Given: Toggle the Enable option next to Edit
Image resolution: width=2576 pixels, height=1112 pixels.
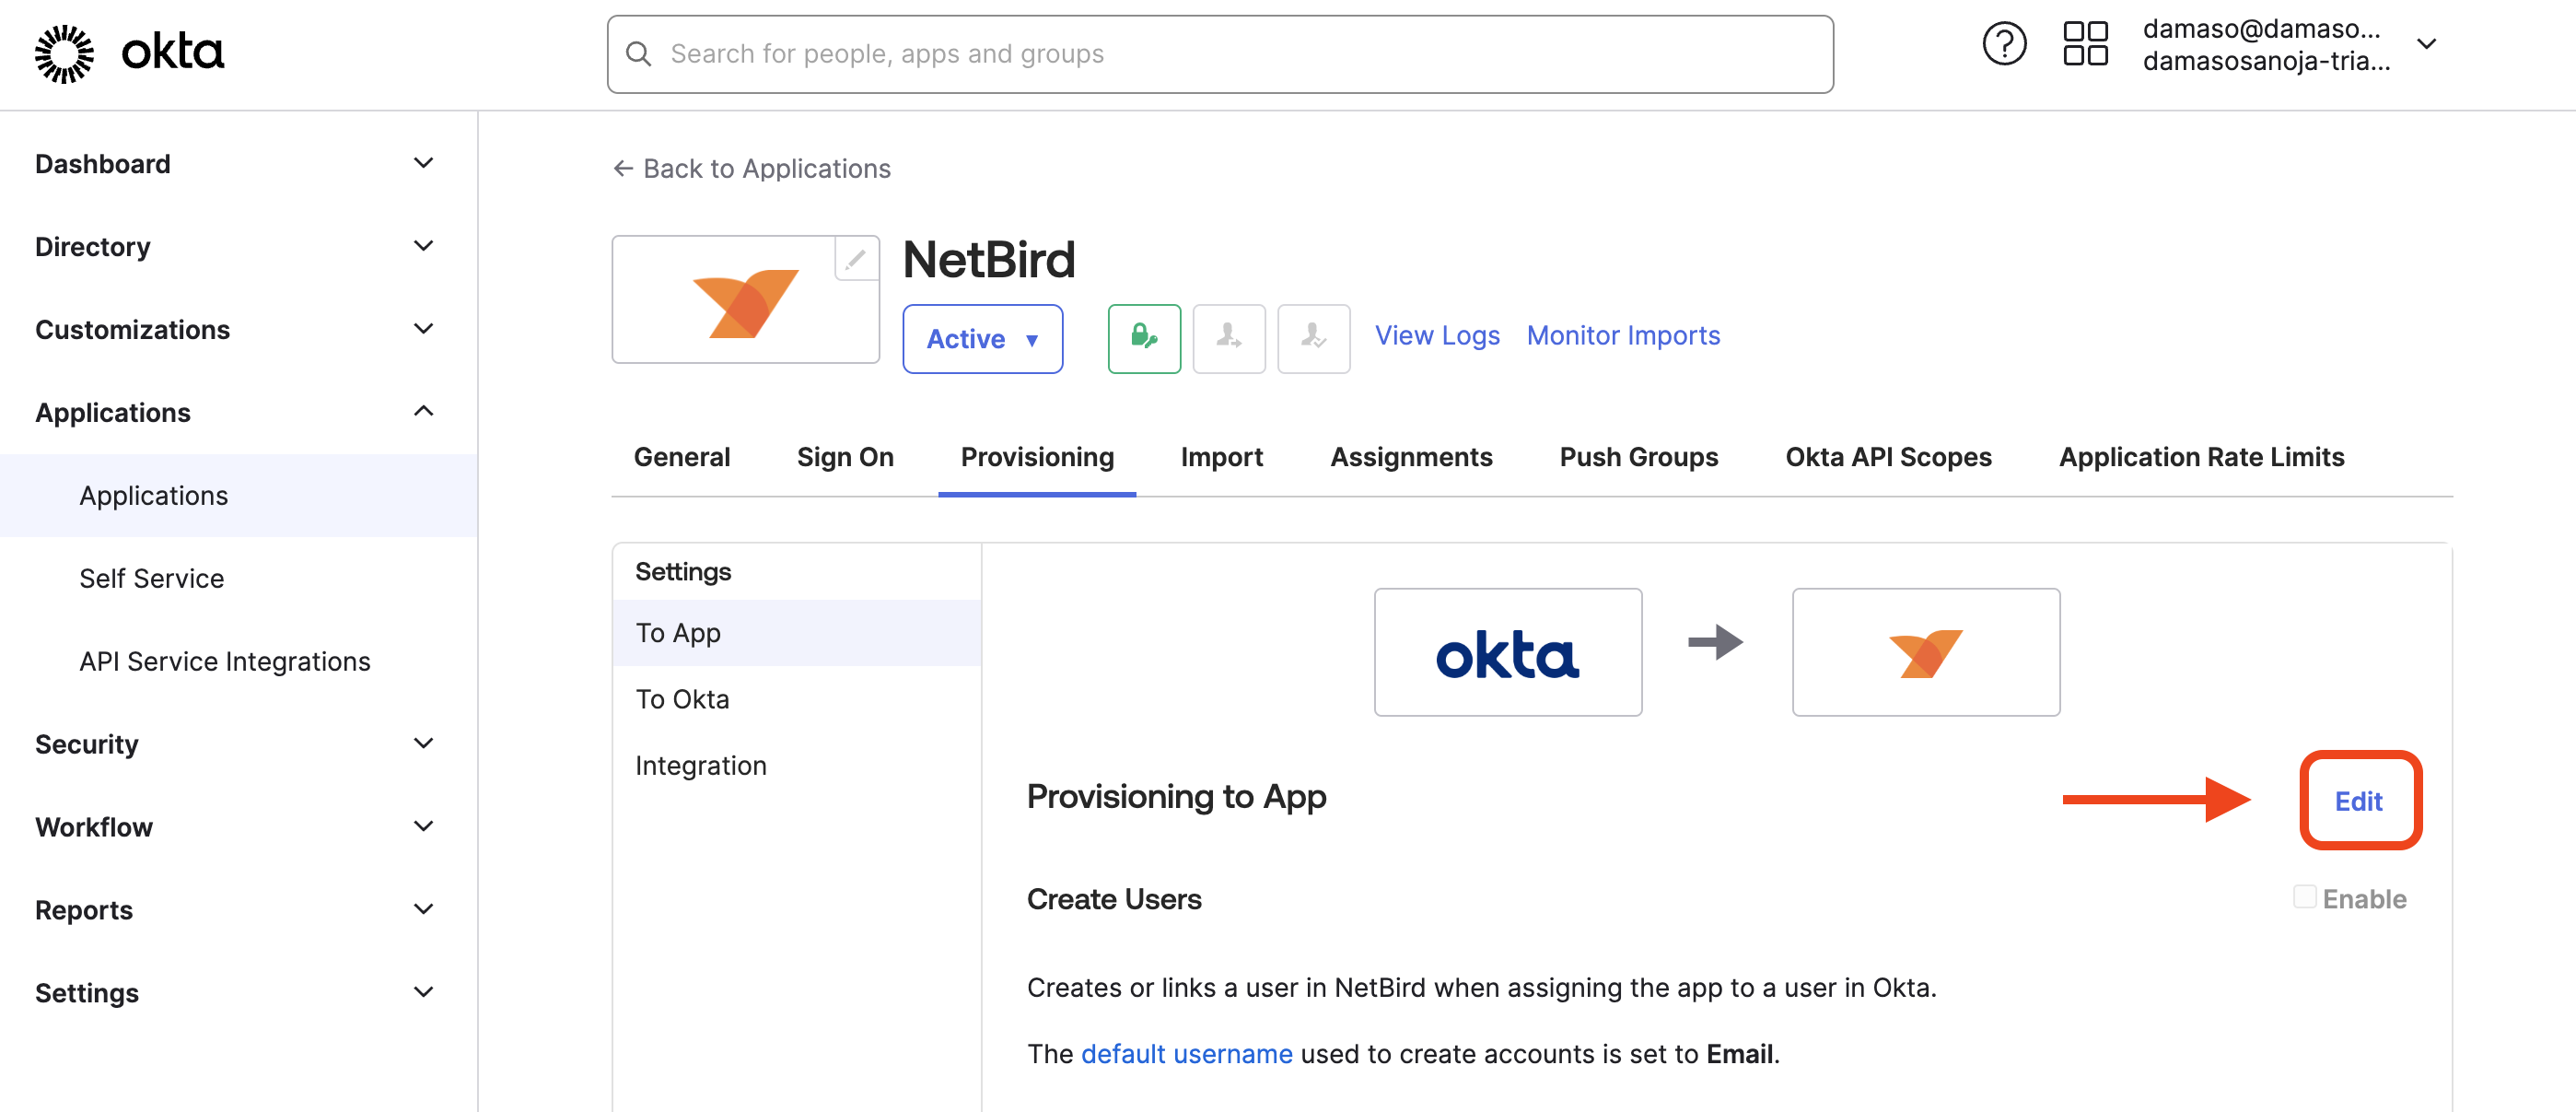Looking at the screenshot, I should point(2305,897).
